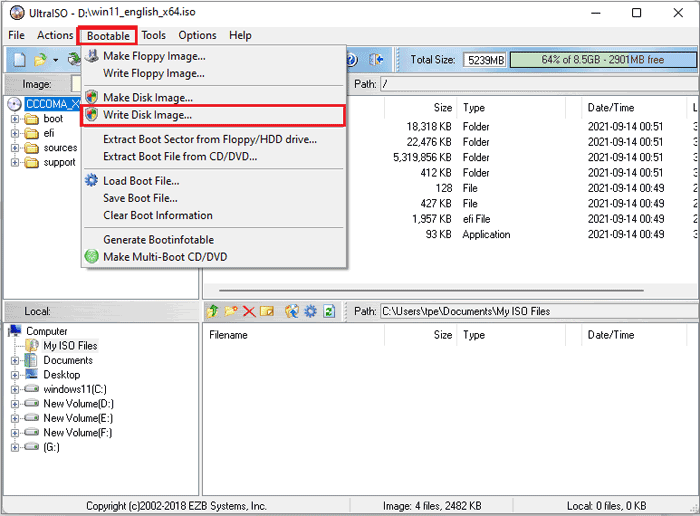Open the Help menu
Image resolution: width=700 pixels, height=516 pixels.
point(240,35)
